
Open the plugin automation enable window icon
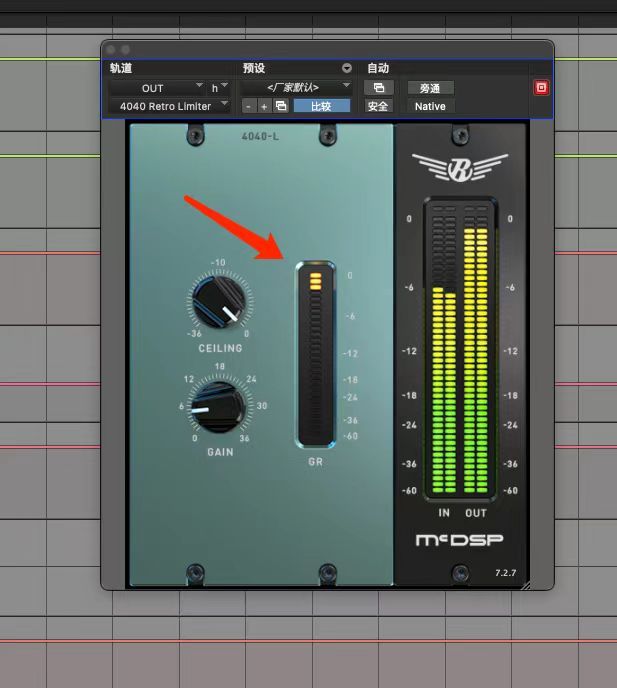coord(379,88)
